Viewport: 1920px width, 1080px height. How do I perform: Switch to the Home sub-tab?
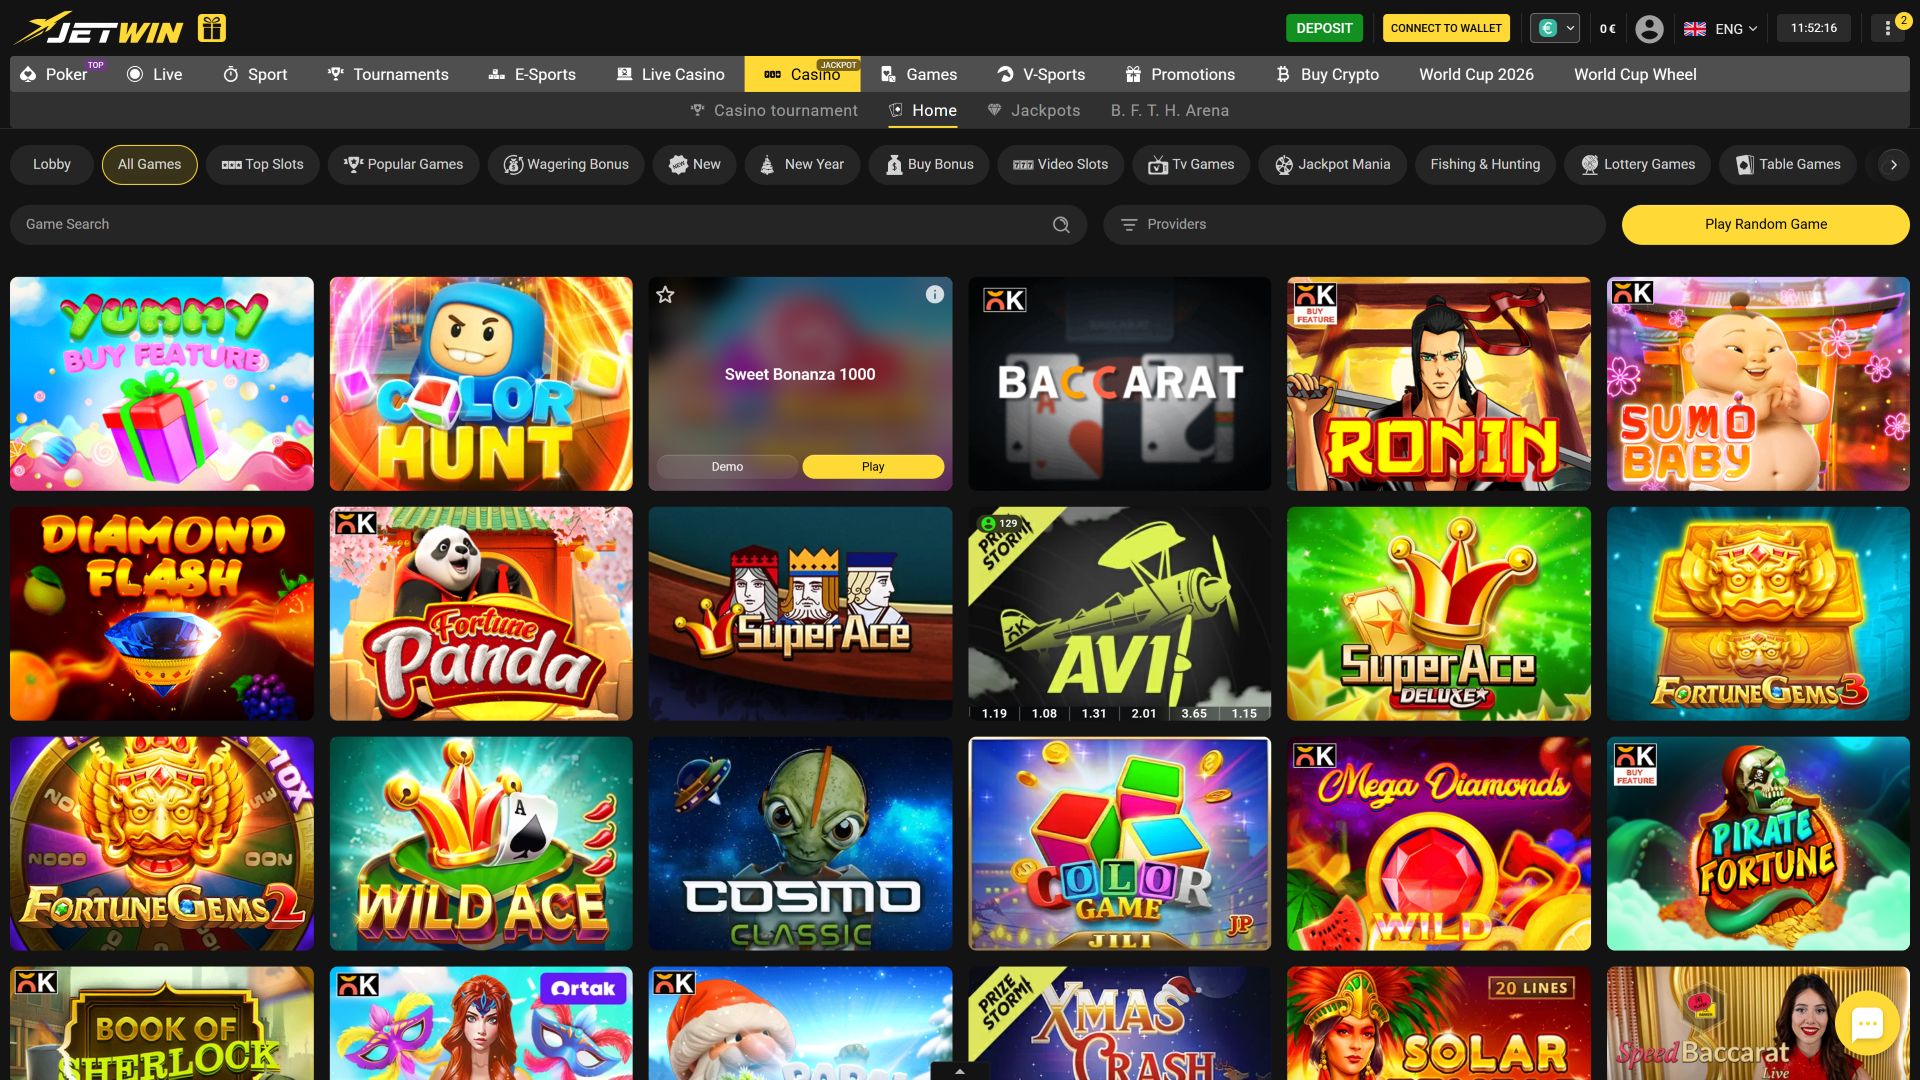923,110
